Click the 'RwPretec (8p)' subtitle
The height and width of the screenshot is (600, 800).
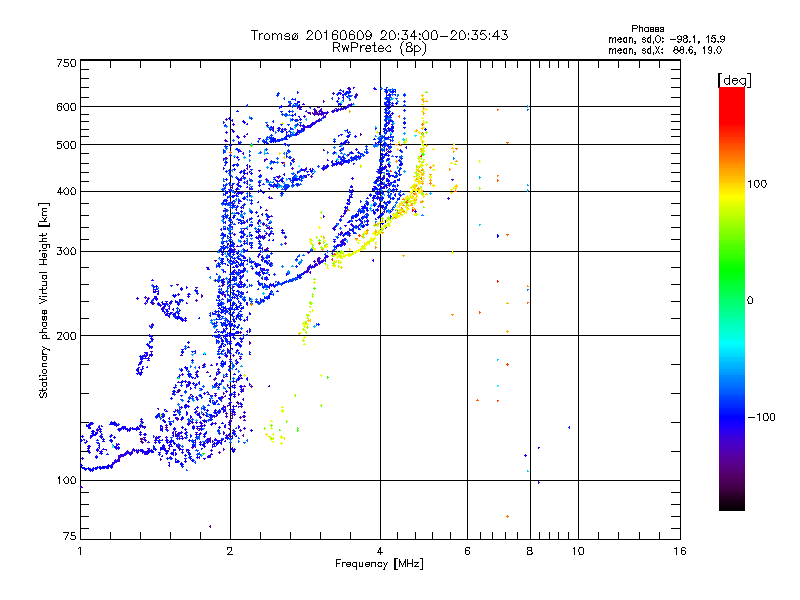[379, 48]
